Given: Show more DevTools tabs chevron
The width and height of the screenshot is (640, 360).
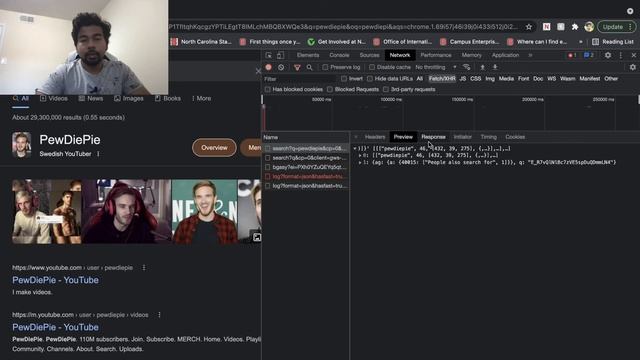Looking at the screenshot, I should (x=530, y=55).
